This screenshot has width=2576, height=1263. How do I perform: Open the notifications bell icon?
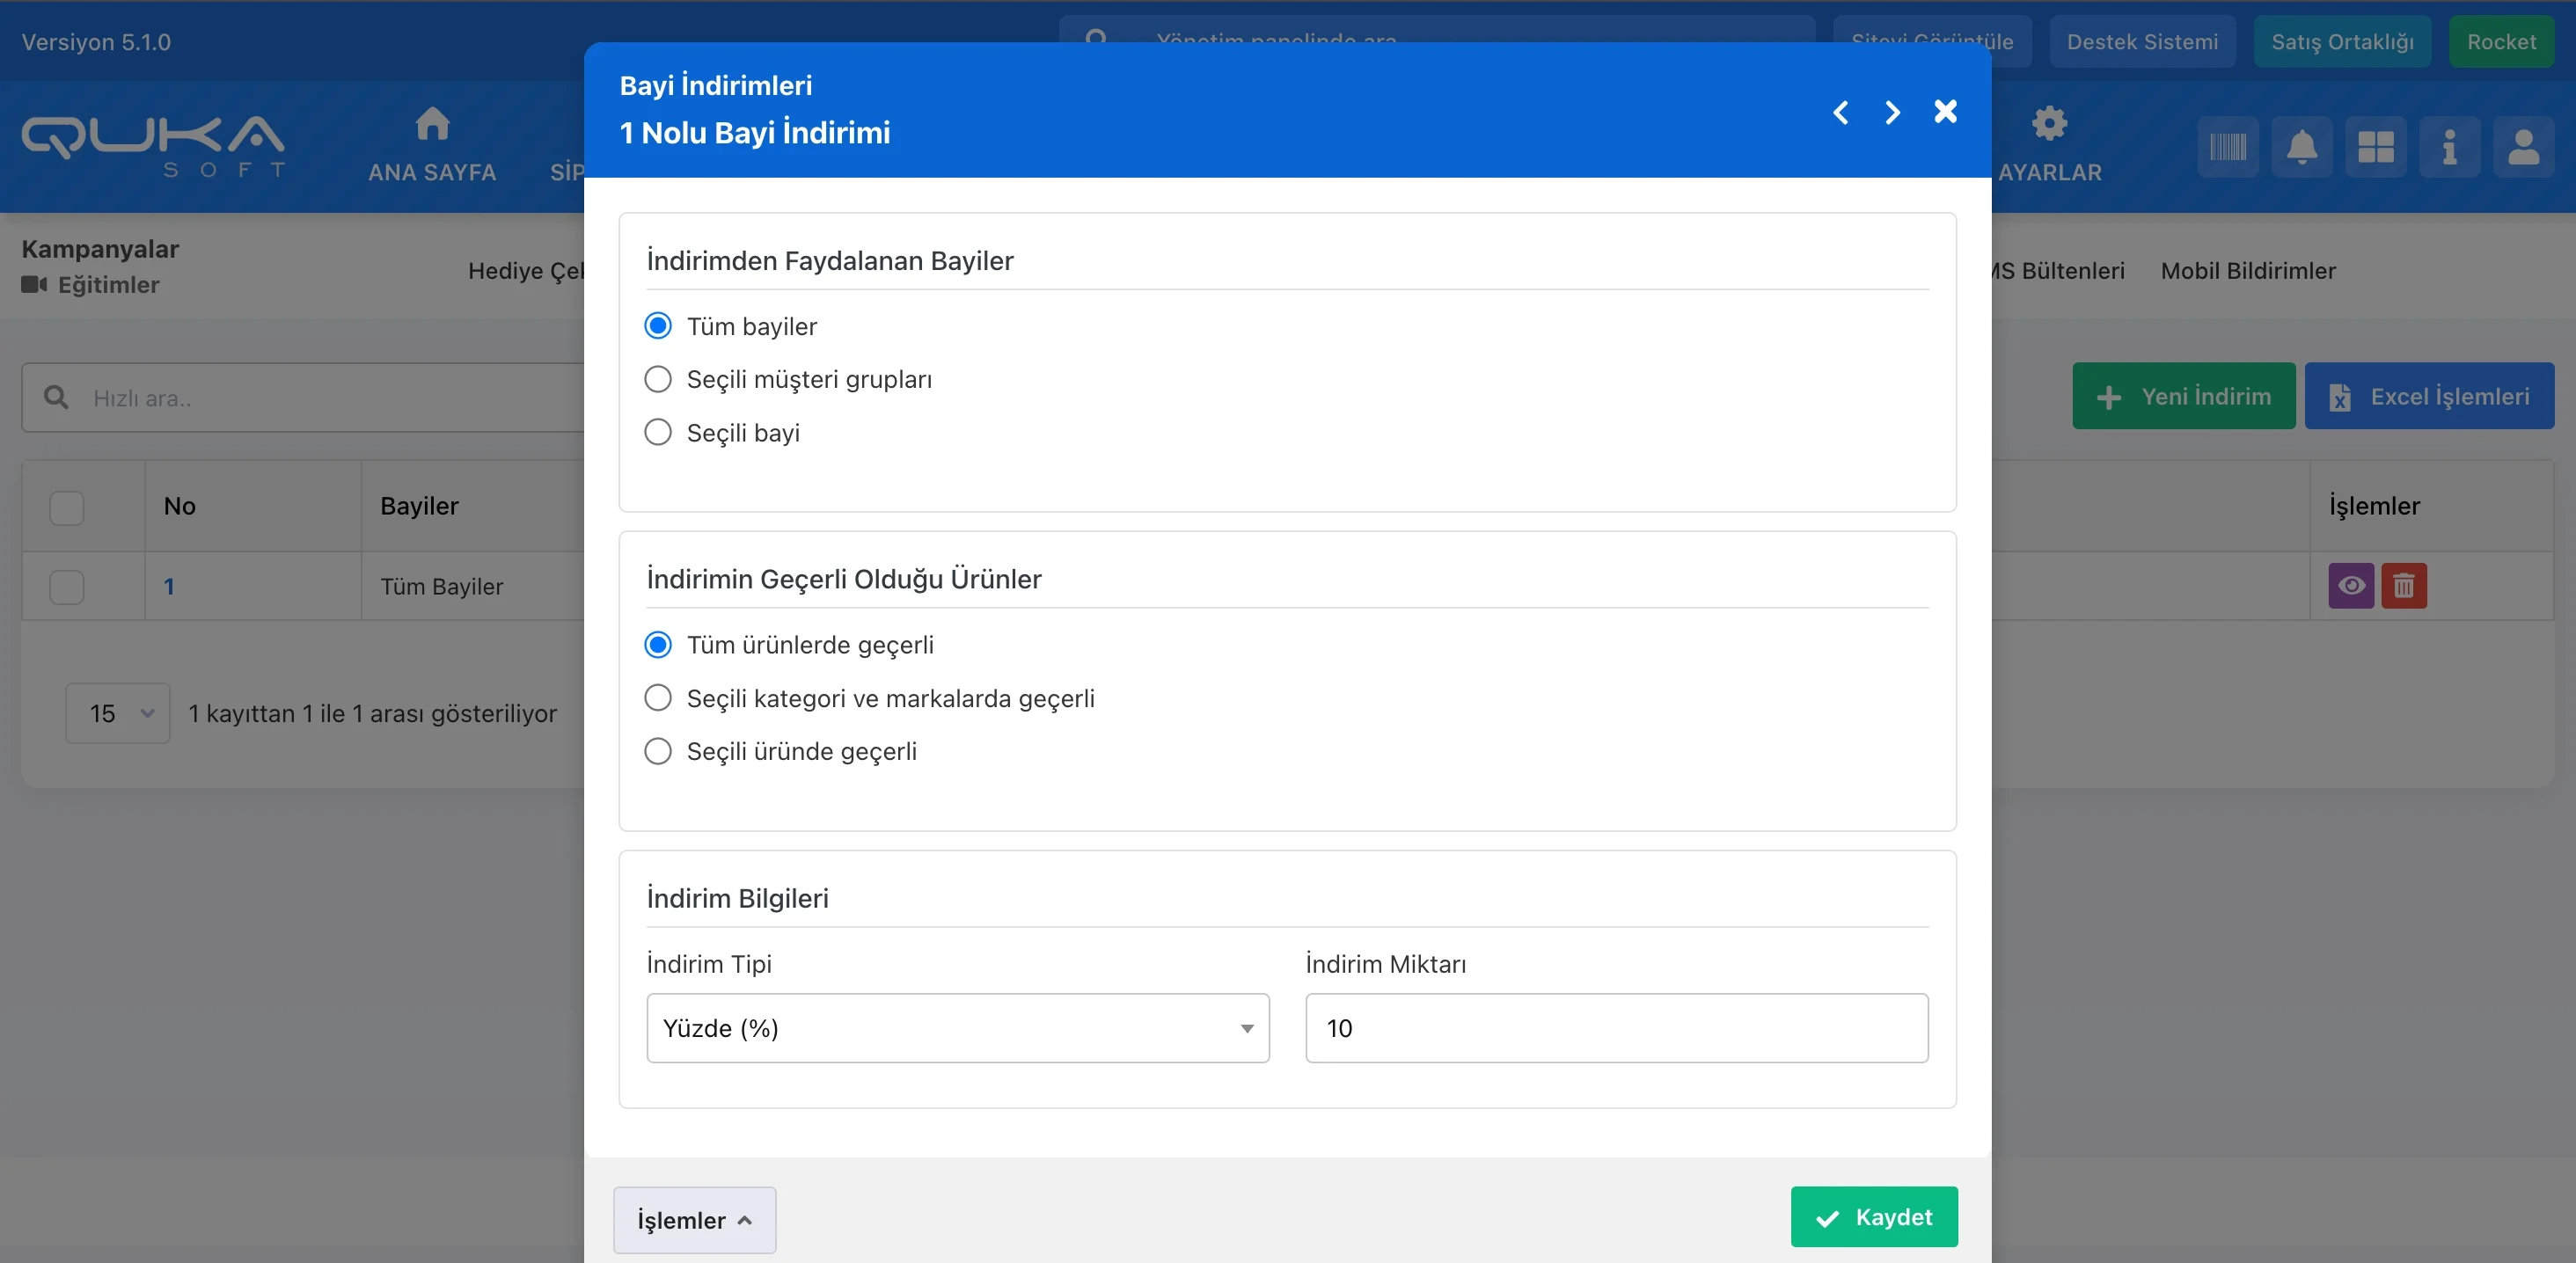point(2301,148)
